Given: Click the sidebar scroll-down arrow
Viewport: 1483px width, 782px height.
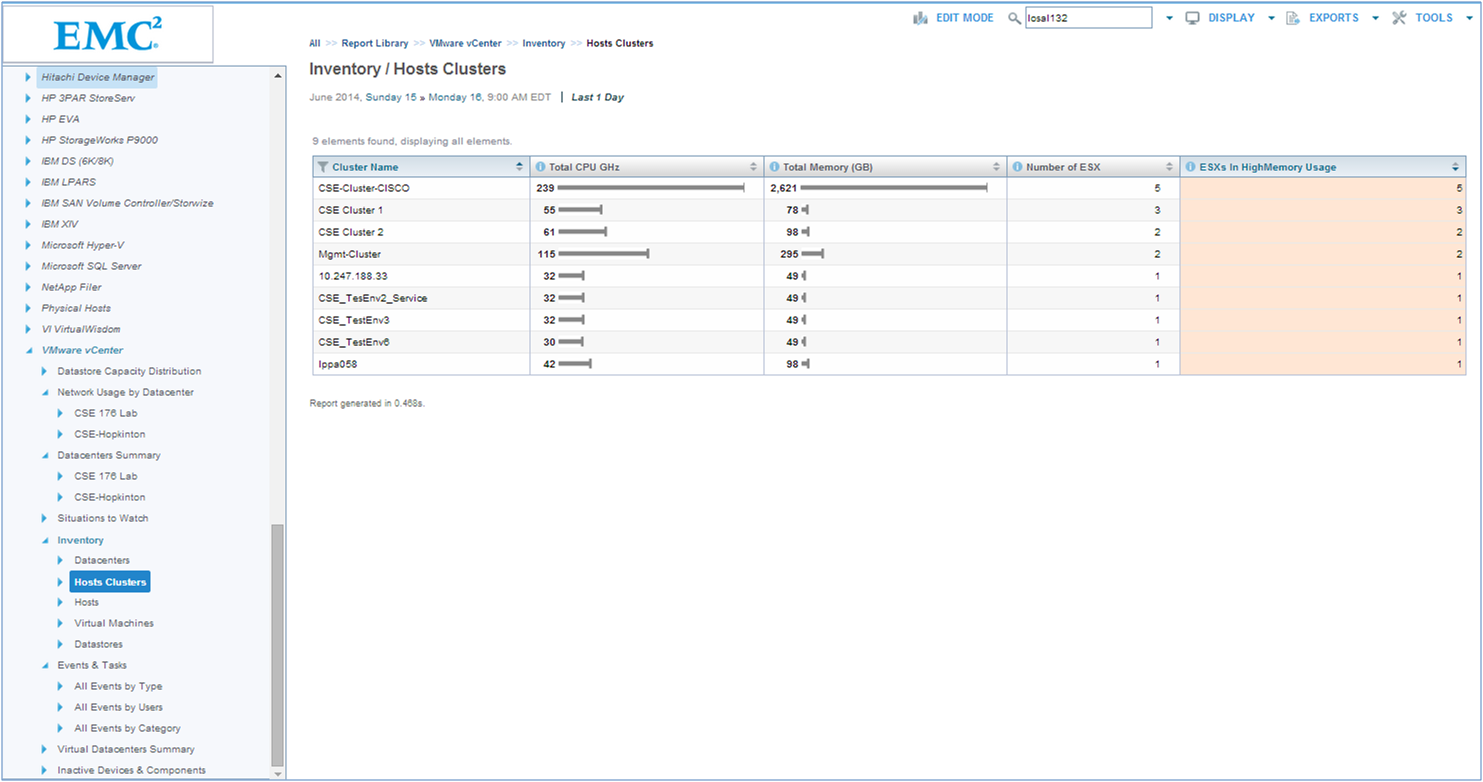Looking at the screenshot, I should tap(278, 772).
